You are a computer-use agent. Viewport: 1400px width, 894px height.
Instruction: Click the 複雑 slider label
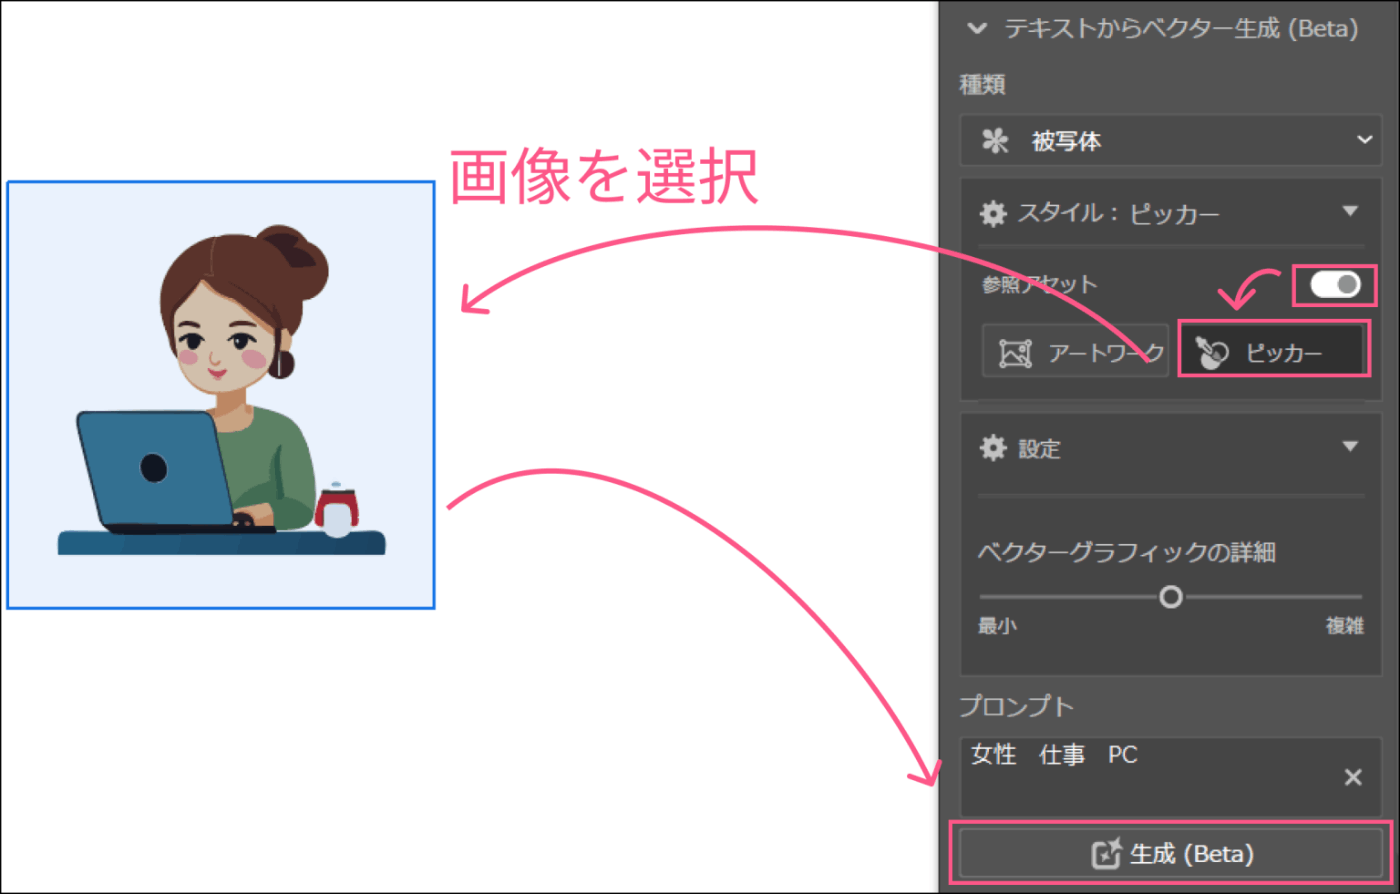click(1344, 627)
